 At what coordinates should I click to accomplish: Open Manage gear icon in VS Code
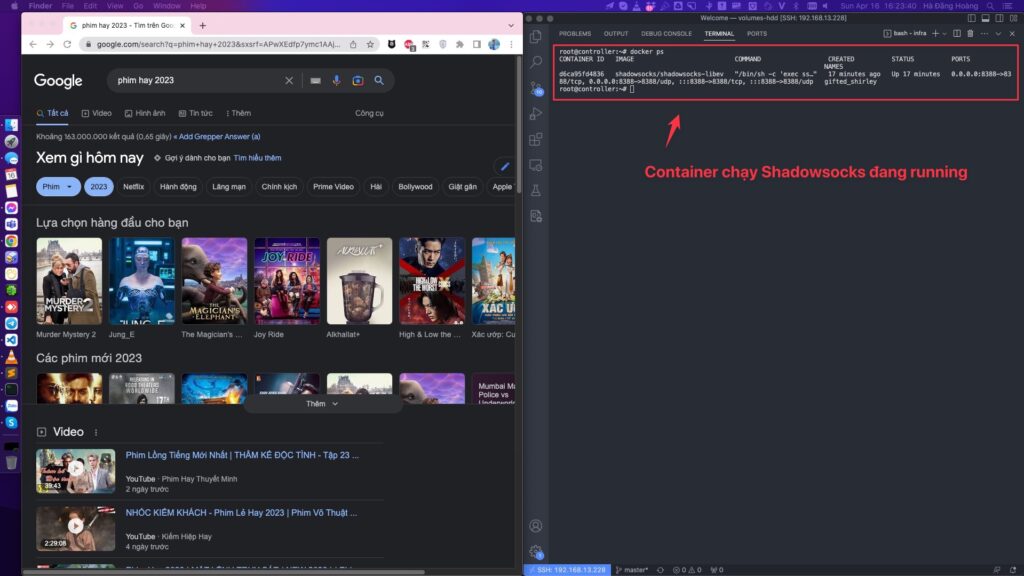point(536,552)
